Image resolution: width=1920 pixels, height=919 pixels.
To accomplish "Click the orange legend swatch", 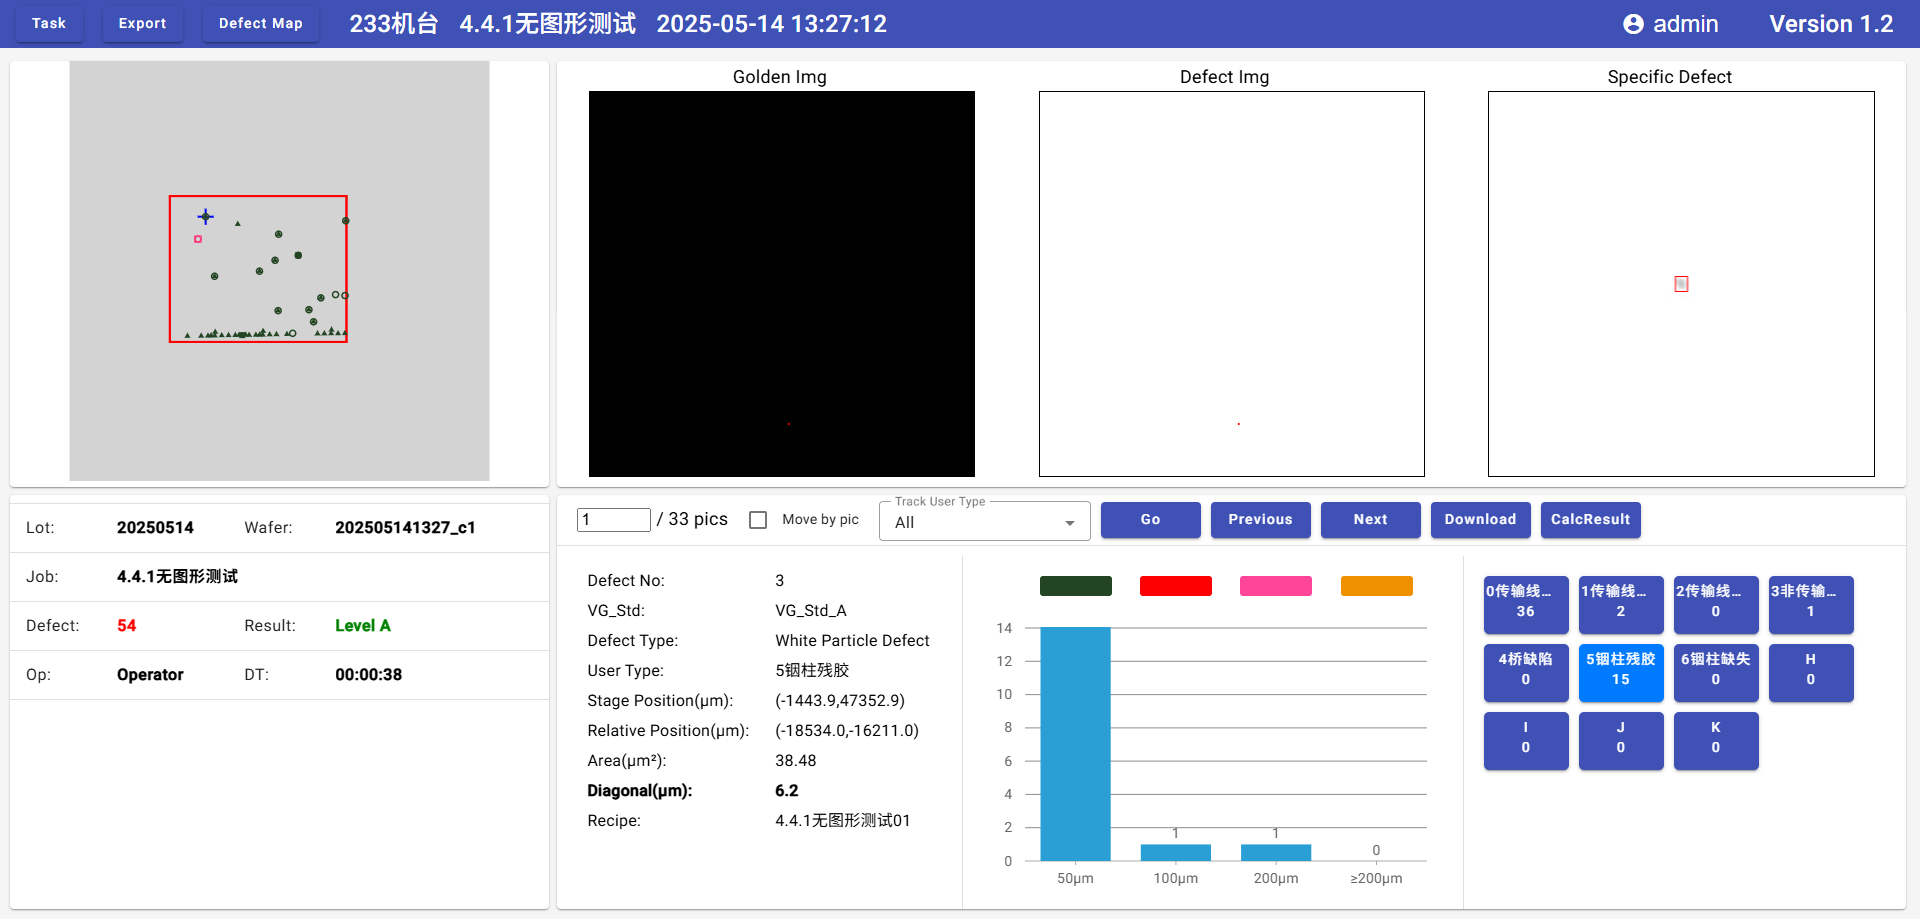I will click(x=1376, y=586).
